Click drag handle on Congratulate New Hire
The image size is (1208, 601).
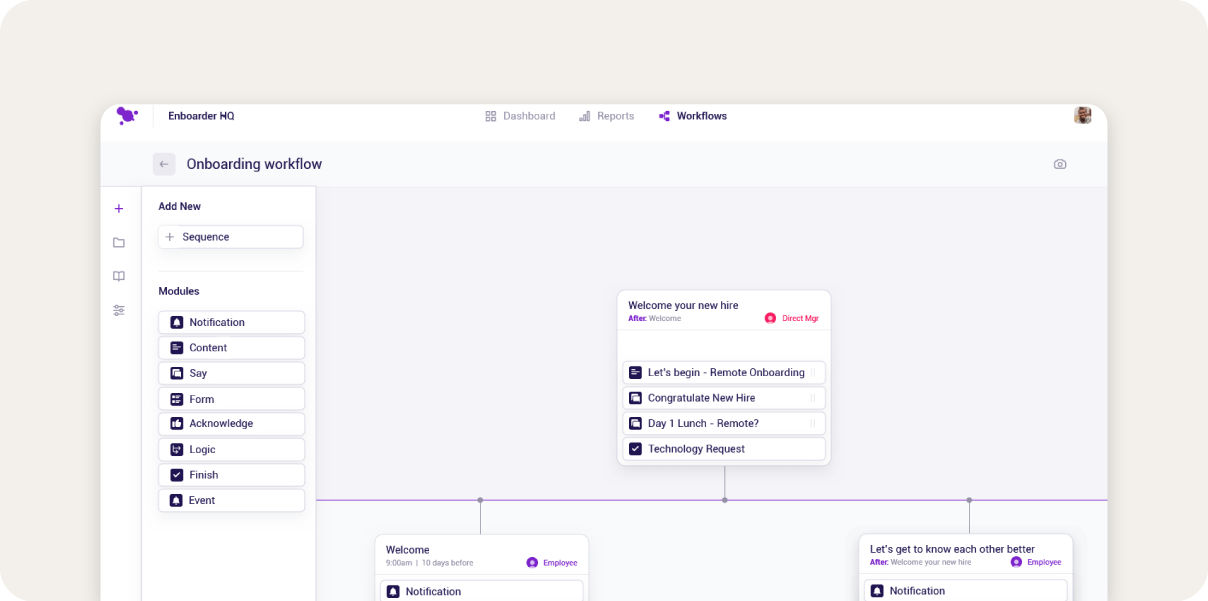(813, 398)
